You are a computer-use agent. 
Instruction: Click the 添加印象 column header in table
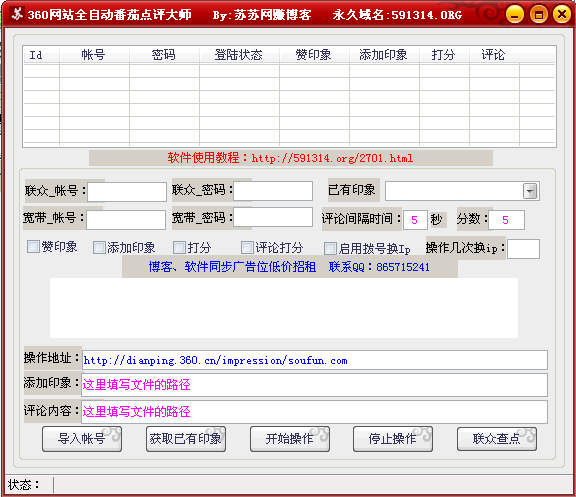(384, 55)
